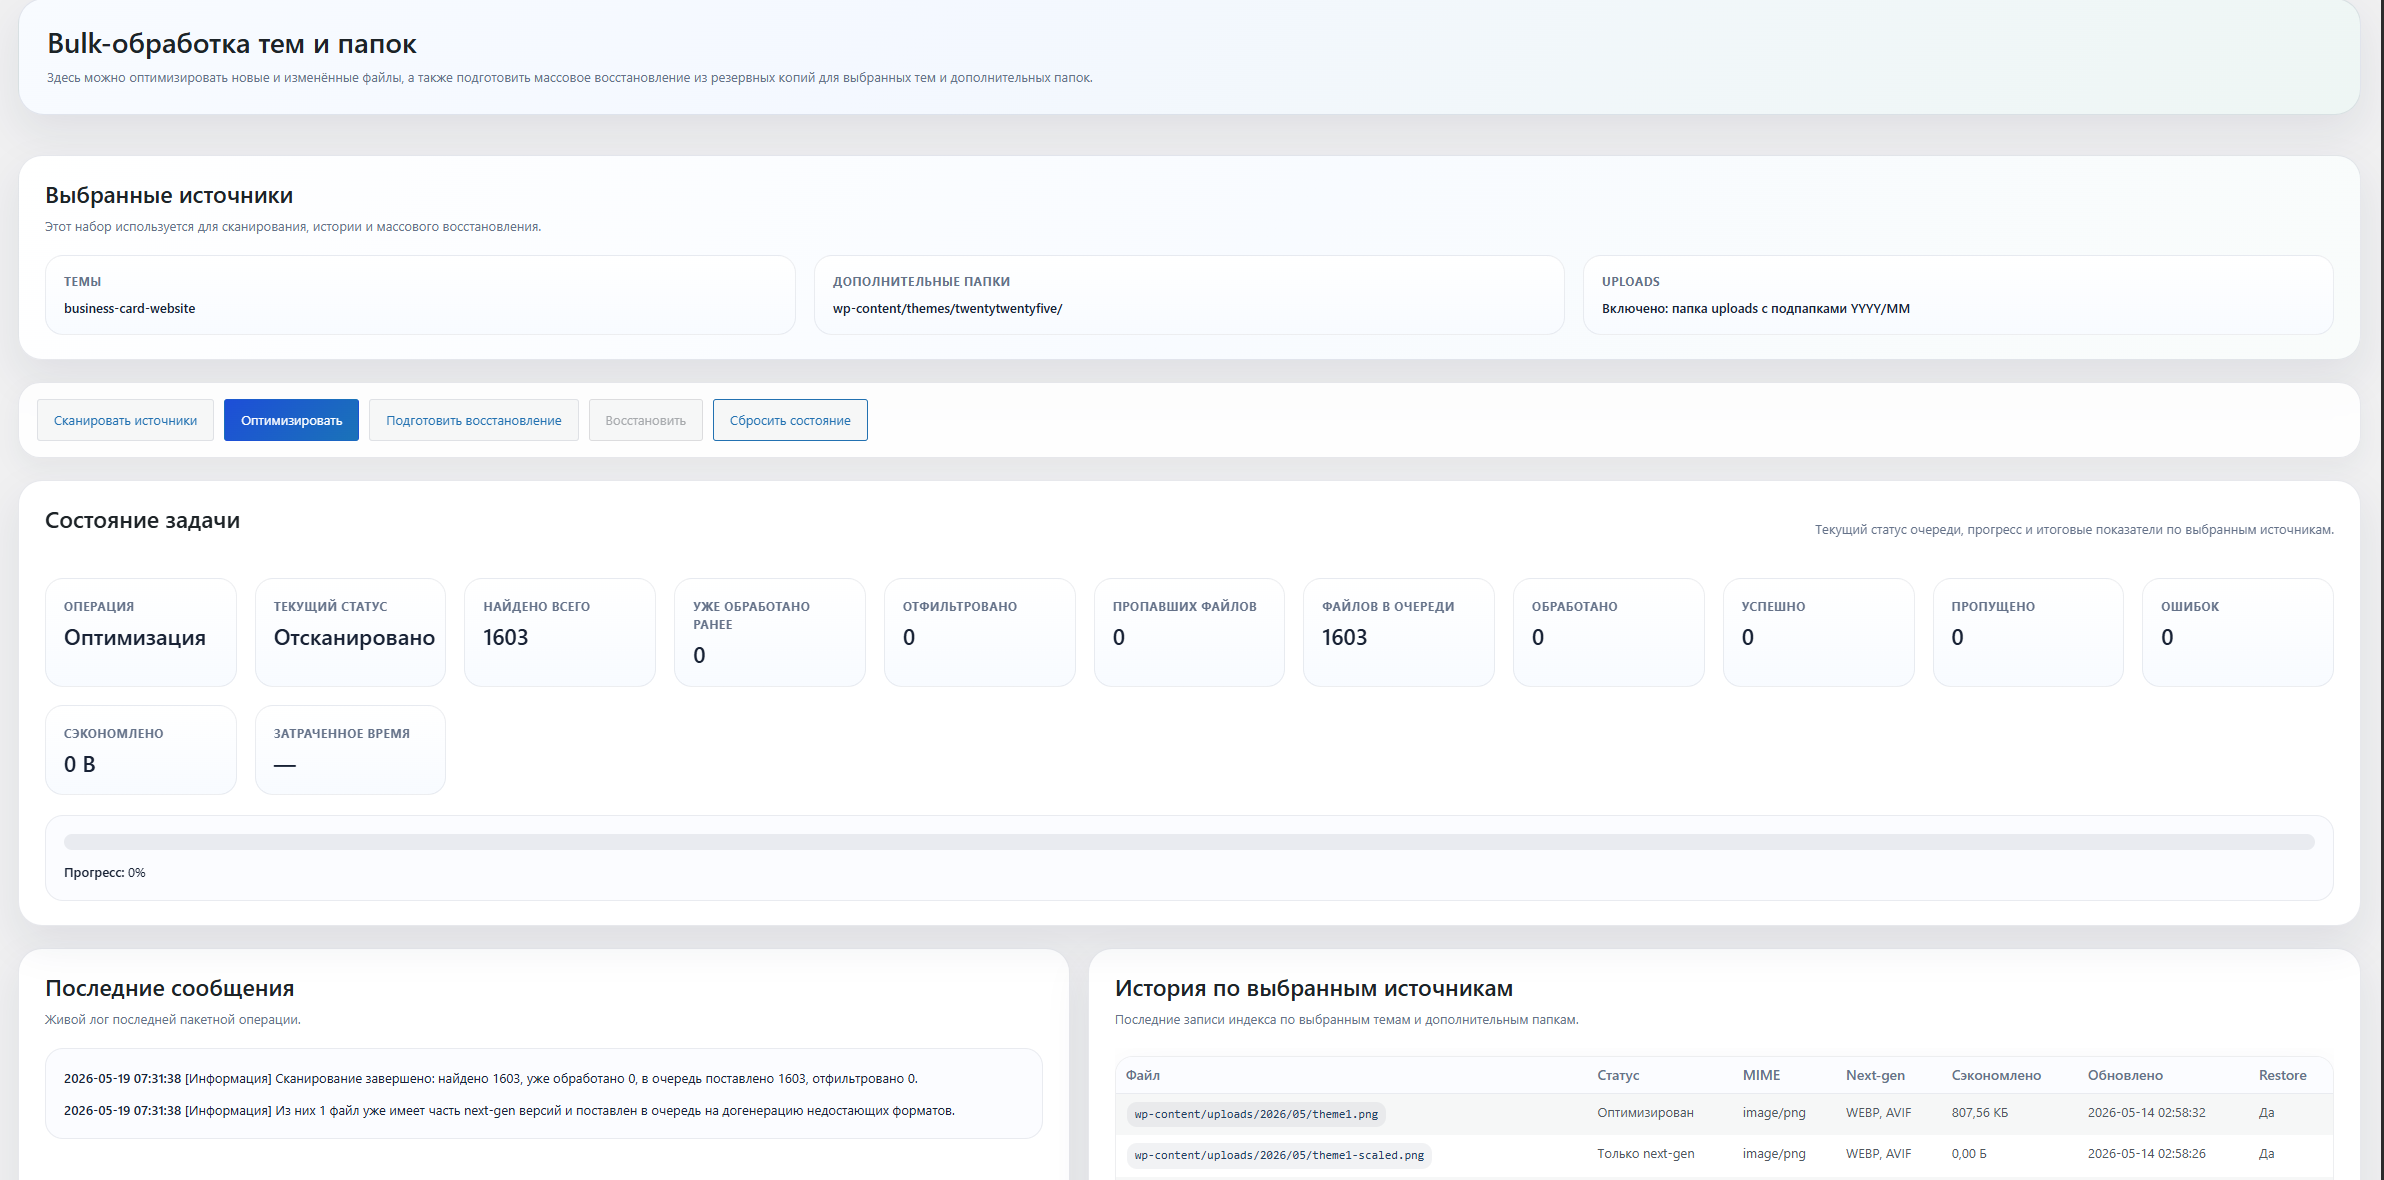Click file path 'theme1-scaled.png' in history
This screenshot has width=2384, height=1180.
point(1279,1155)
